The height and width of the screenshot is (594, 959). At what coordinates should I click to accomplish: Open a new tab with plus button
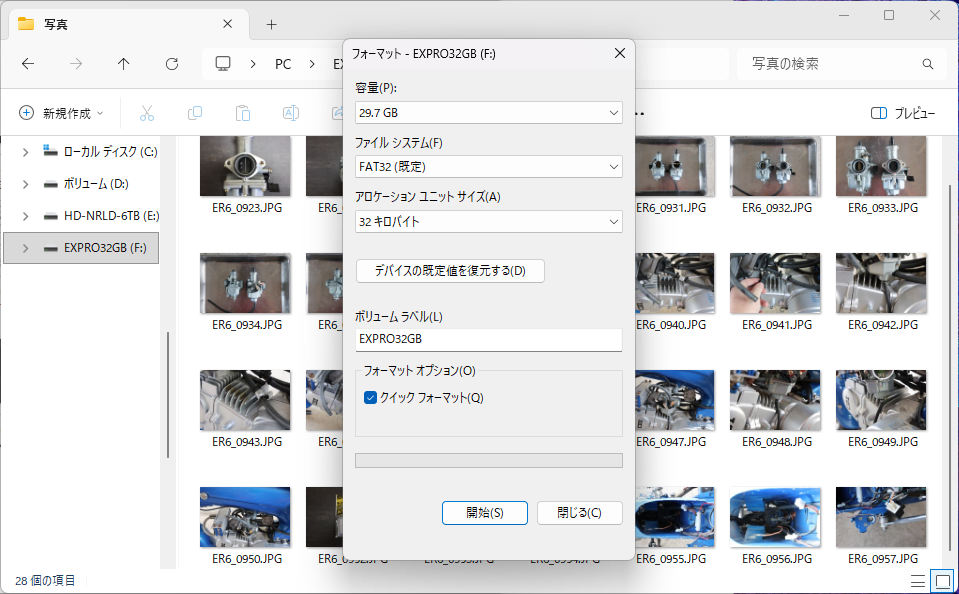[271, 24]
